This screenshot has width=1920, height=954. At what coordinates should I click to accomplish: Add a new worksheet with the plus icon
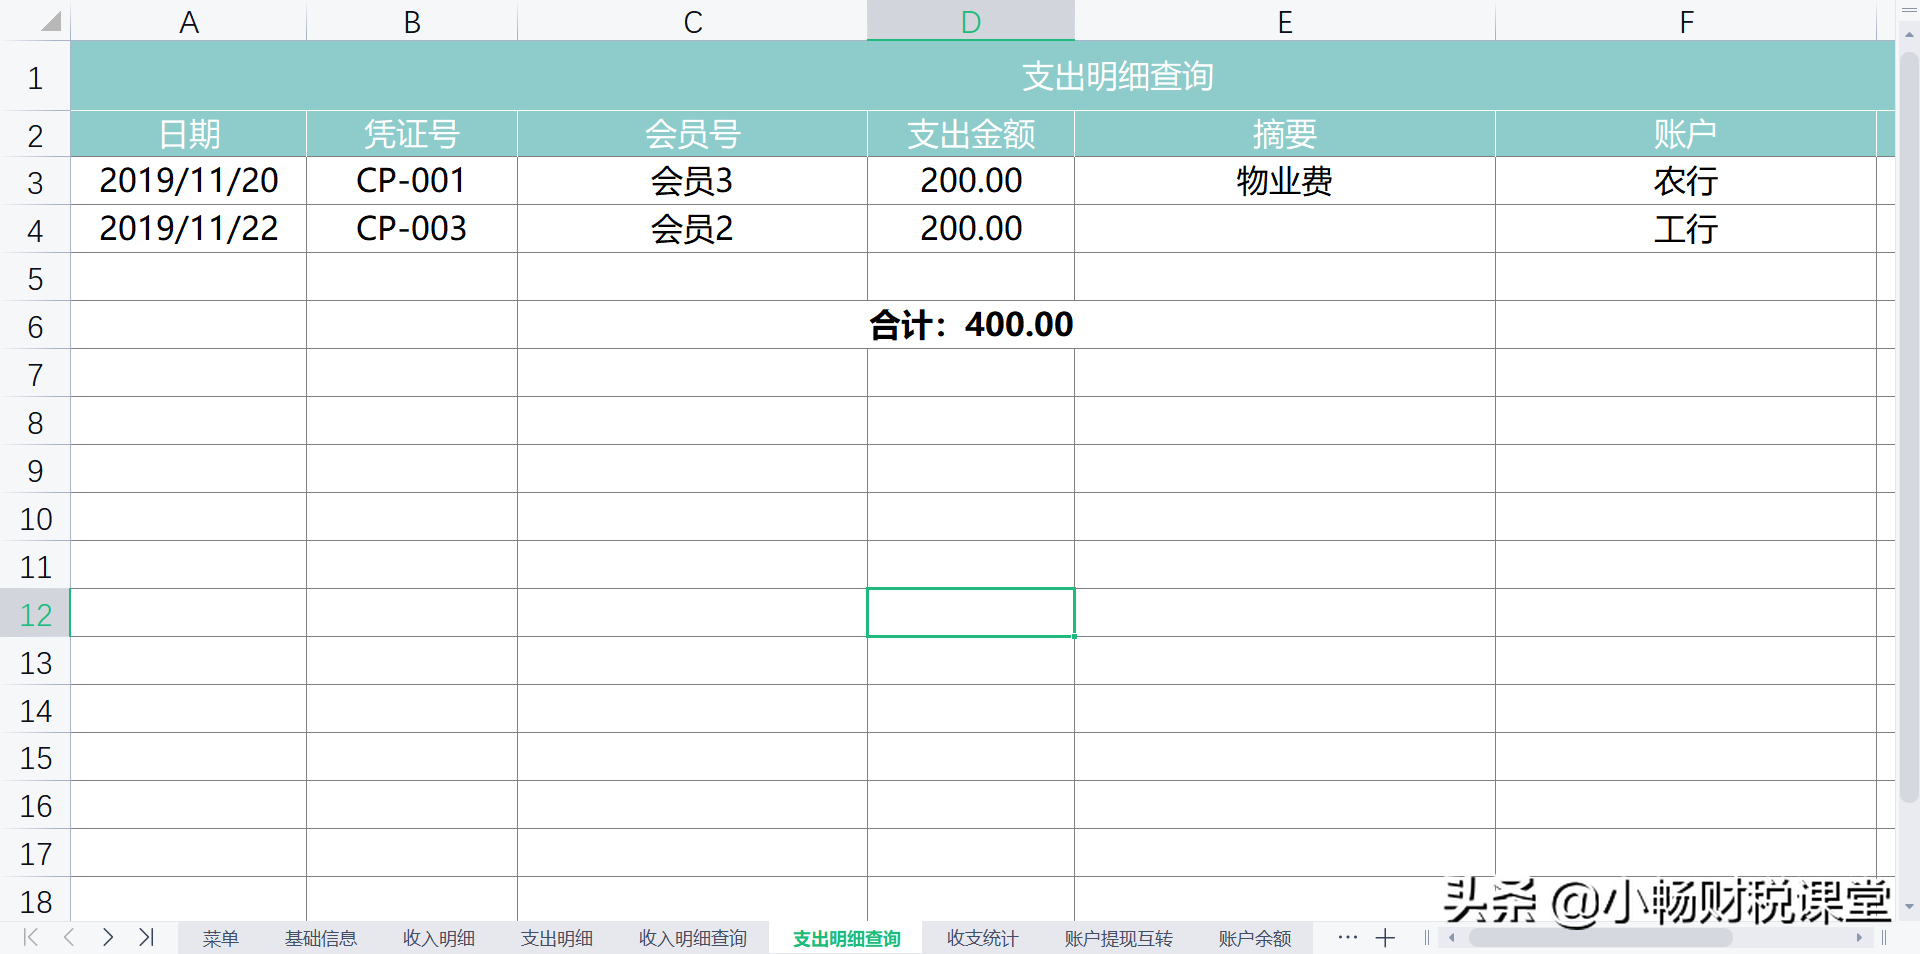pyautogui.click(x=1385, y=938)
